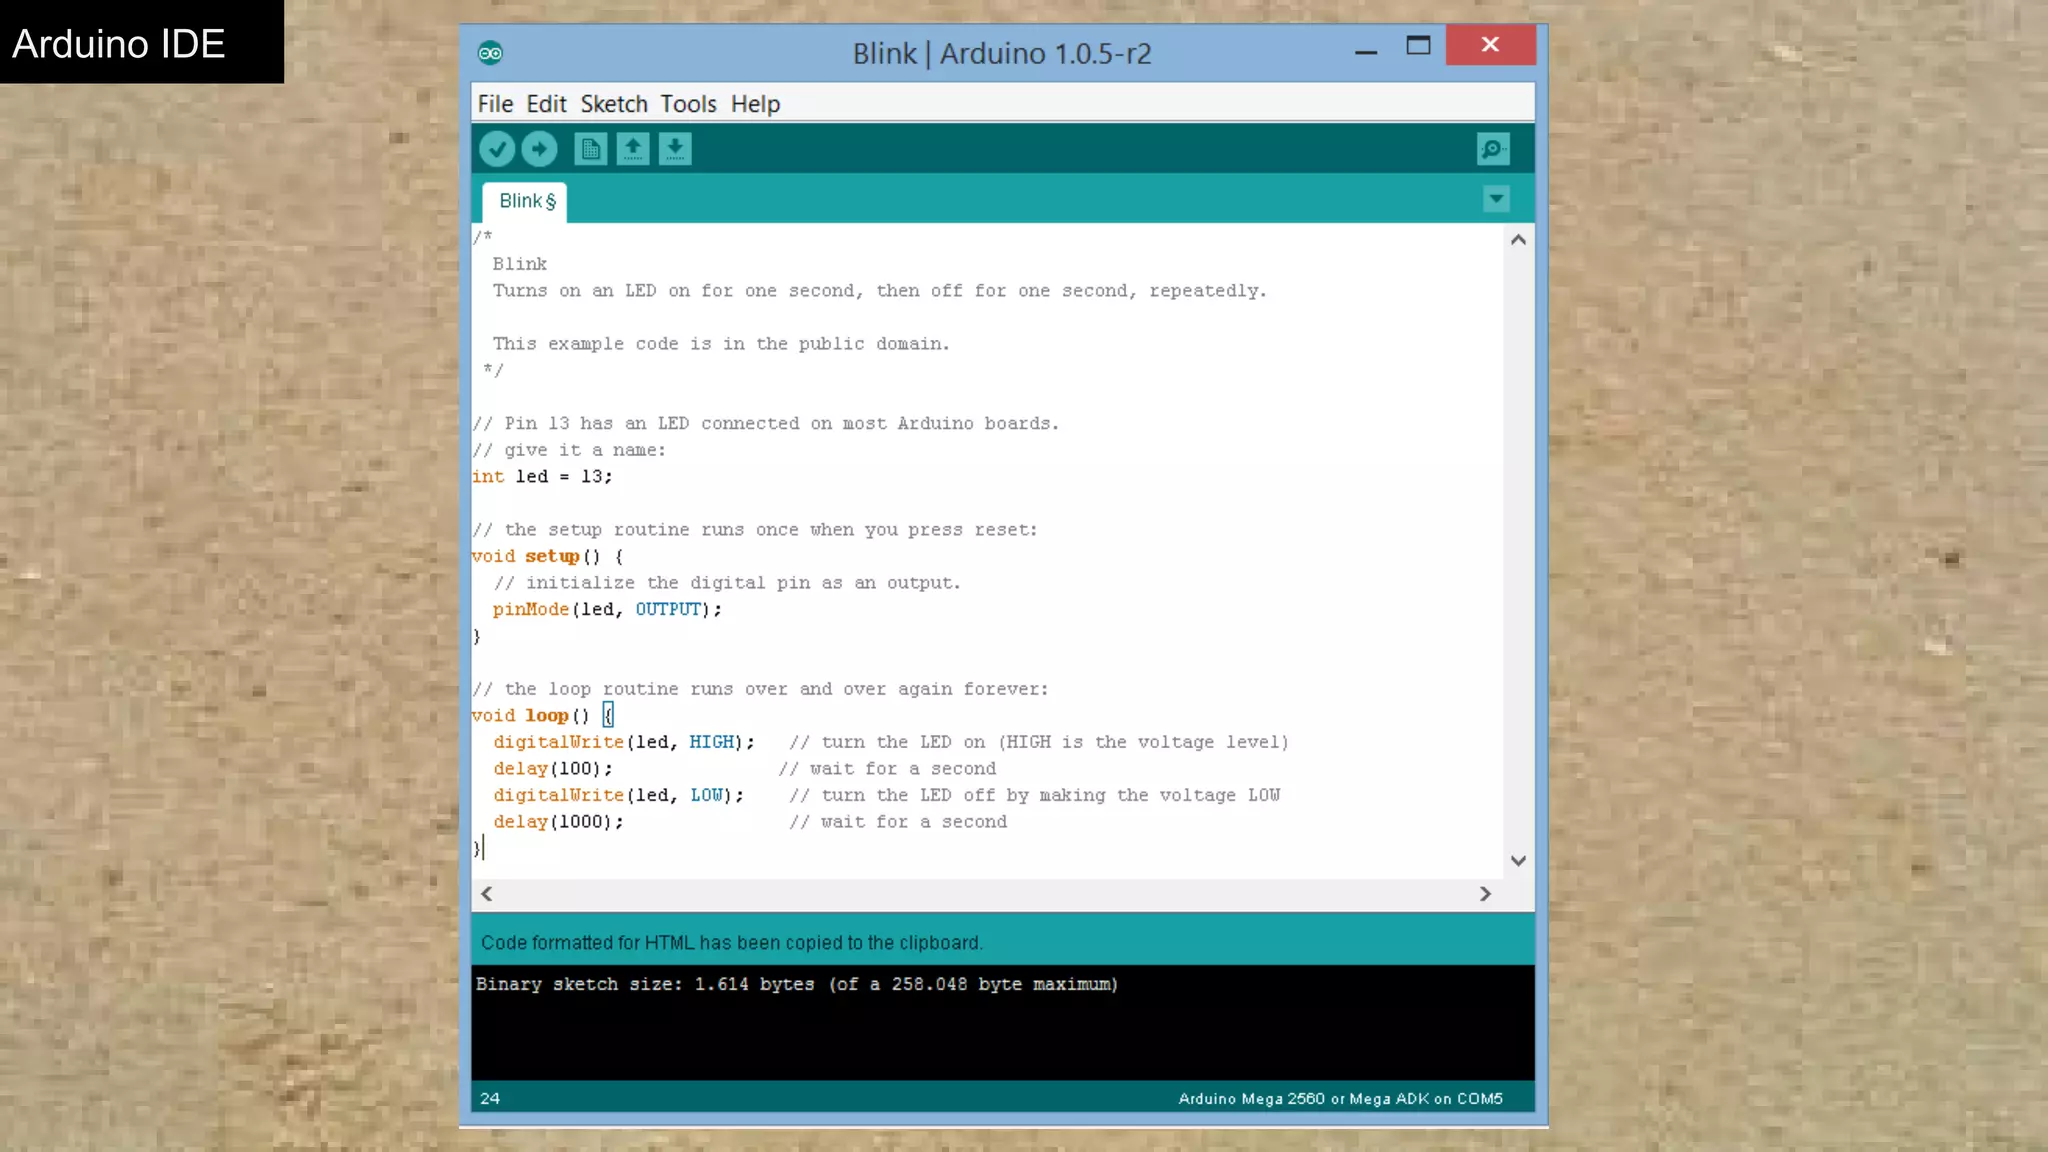Open the Edit menu
Viewport: 2048px width, 1152px height.
546,104
